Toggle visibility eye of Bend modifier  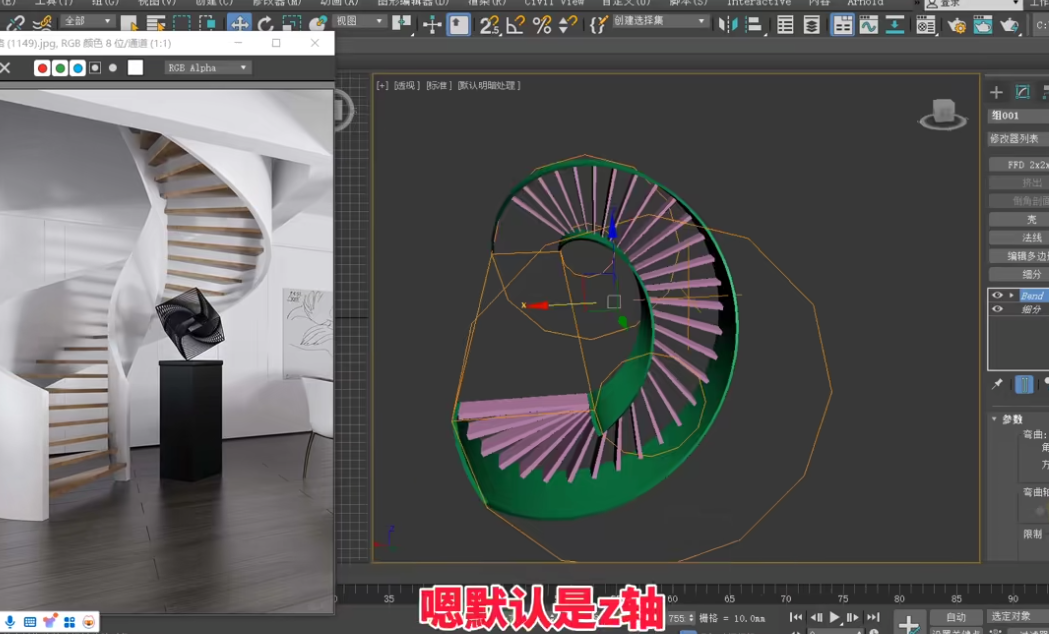click(x=997, y=296)
